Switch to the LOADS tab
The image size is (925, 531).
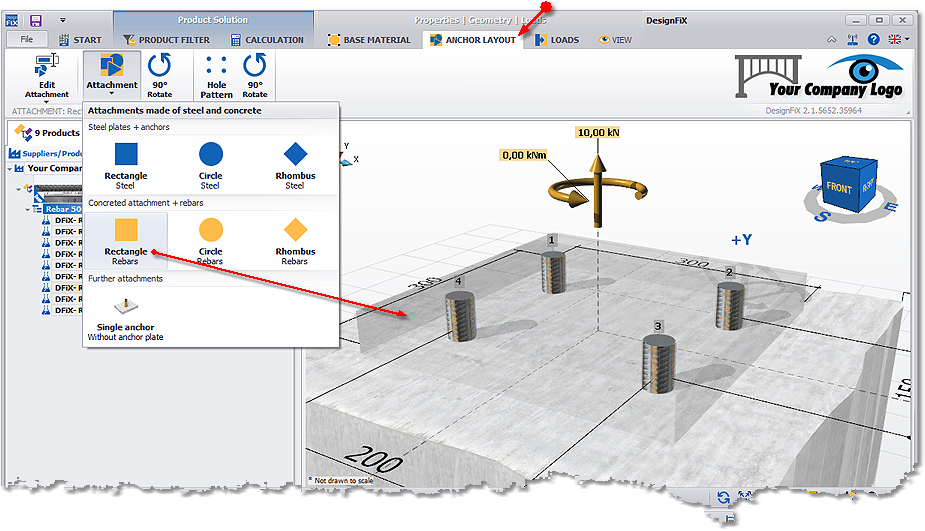pos(557,40)
